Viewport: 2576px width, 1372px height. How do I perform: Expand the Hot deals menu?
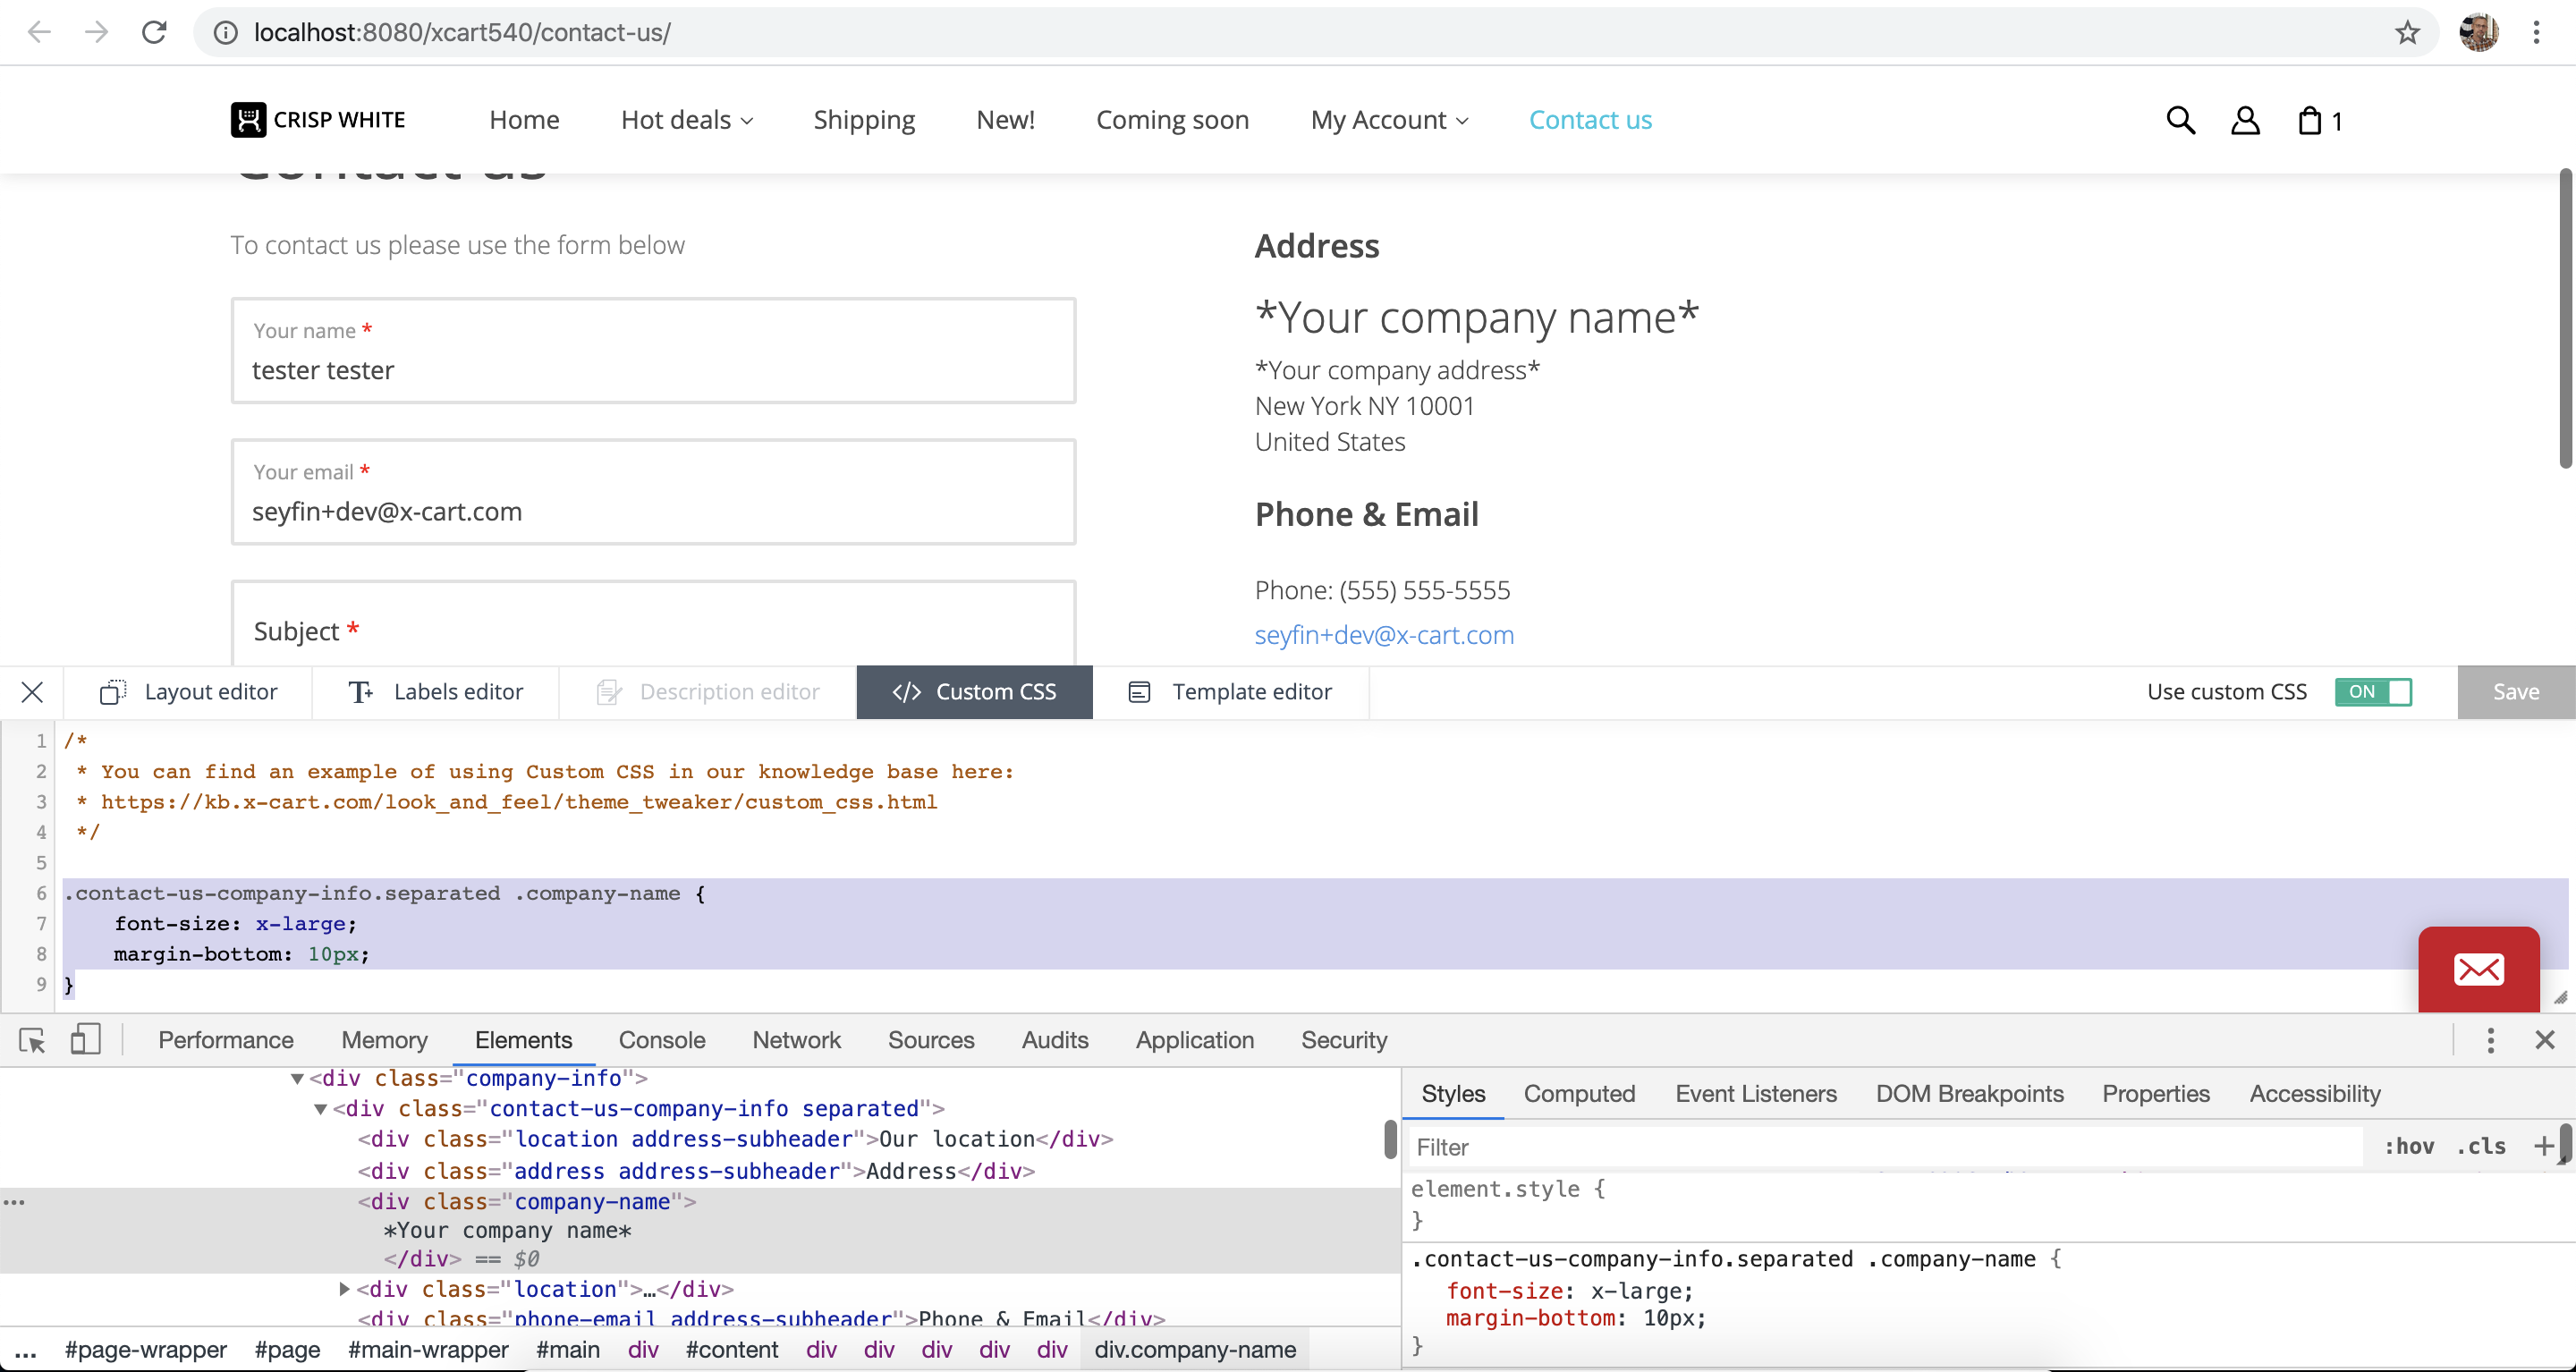(x=687, y=120)
